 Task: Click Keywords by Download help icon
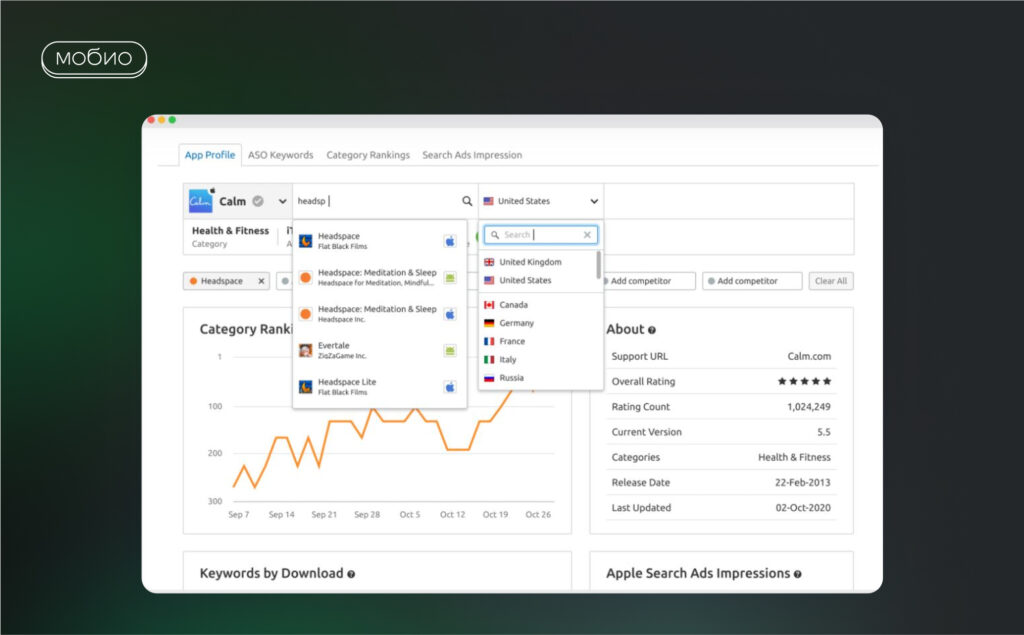351,574
